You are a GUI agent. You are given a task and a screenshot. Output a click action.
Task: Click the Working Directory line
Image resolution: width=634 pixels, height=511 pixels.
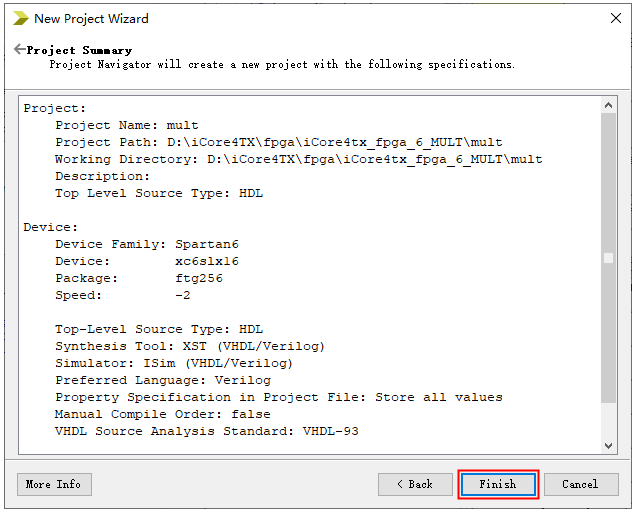tap(298, 159)
